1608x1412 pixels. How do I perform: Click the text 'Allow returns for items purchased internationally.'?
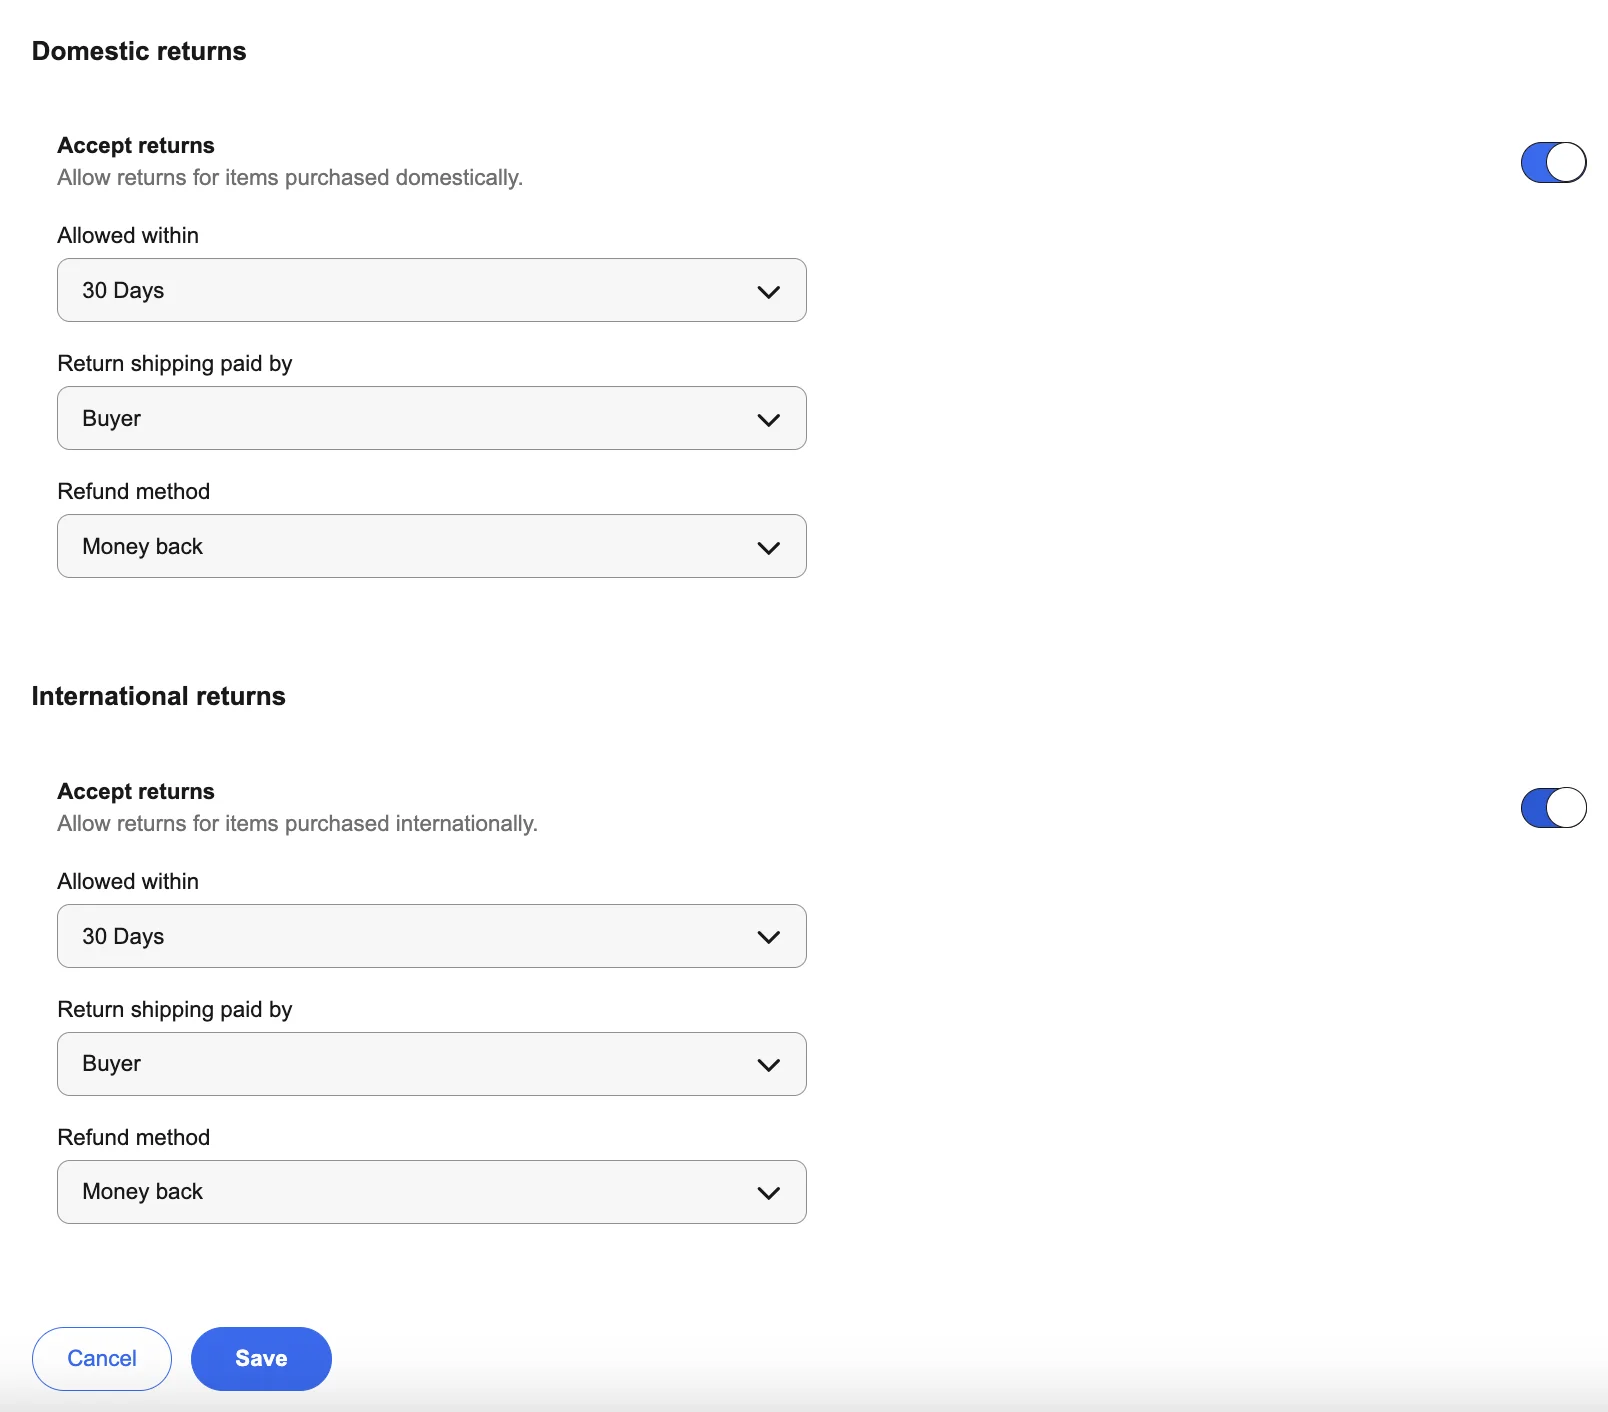[x=298, y=824]
